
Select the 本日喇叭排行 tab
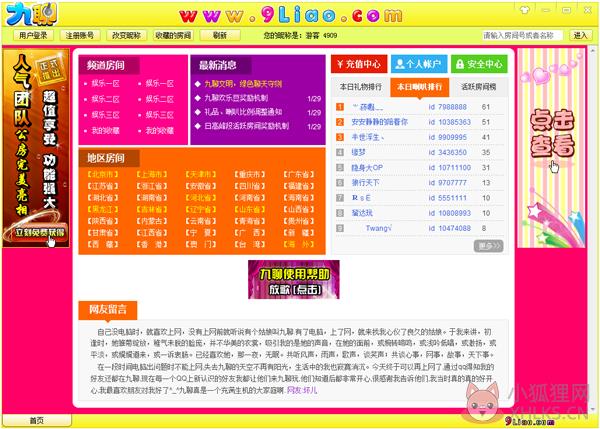[419, 87]
